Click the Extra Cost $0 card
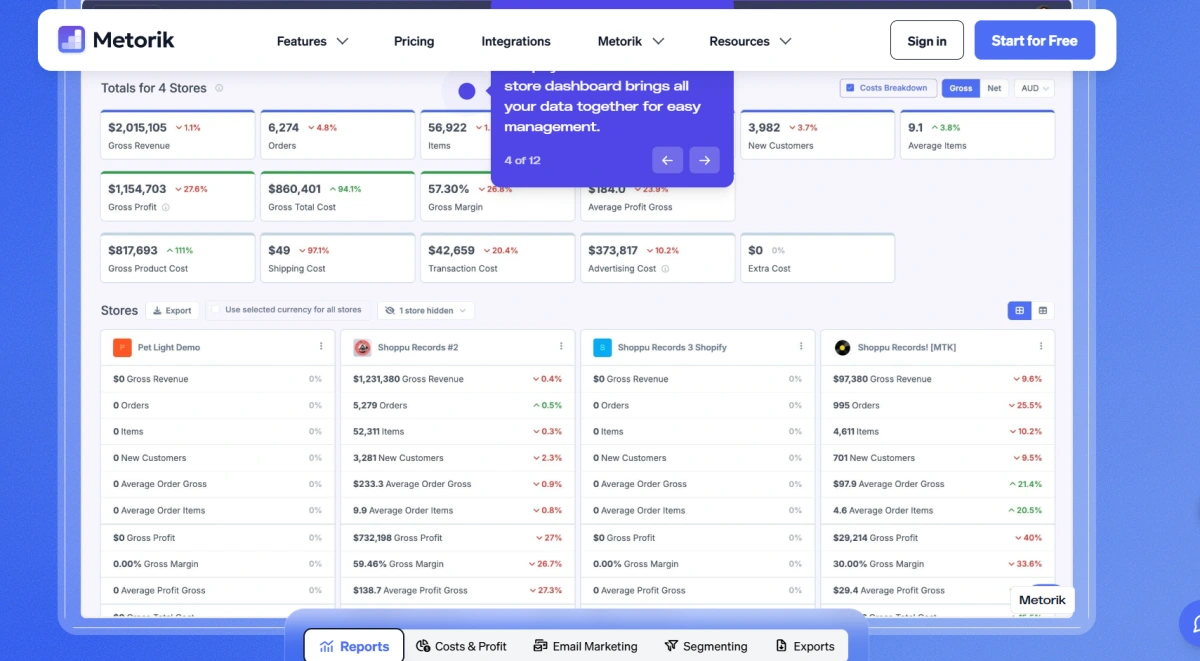This screenshot has width=1200, height=661. (x=818, y=258)
